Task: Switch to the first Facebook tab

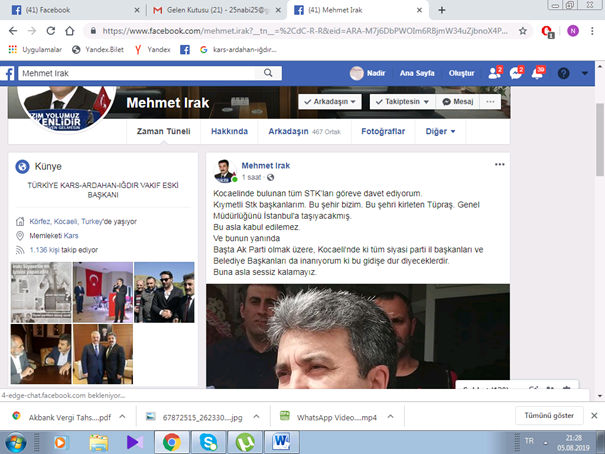Action: tap(75, 10)
